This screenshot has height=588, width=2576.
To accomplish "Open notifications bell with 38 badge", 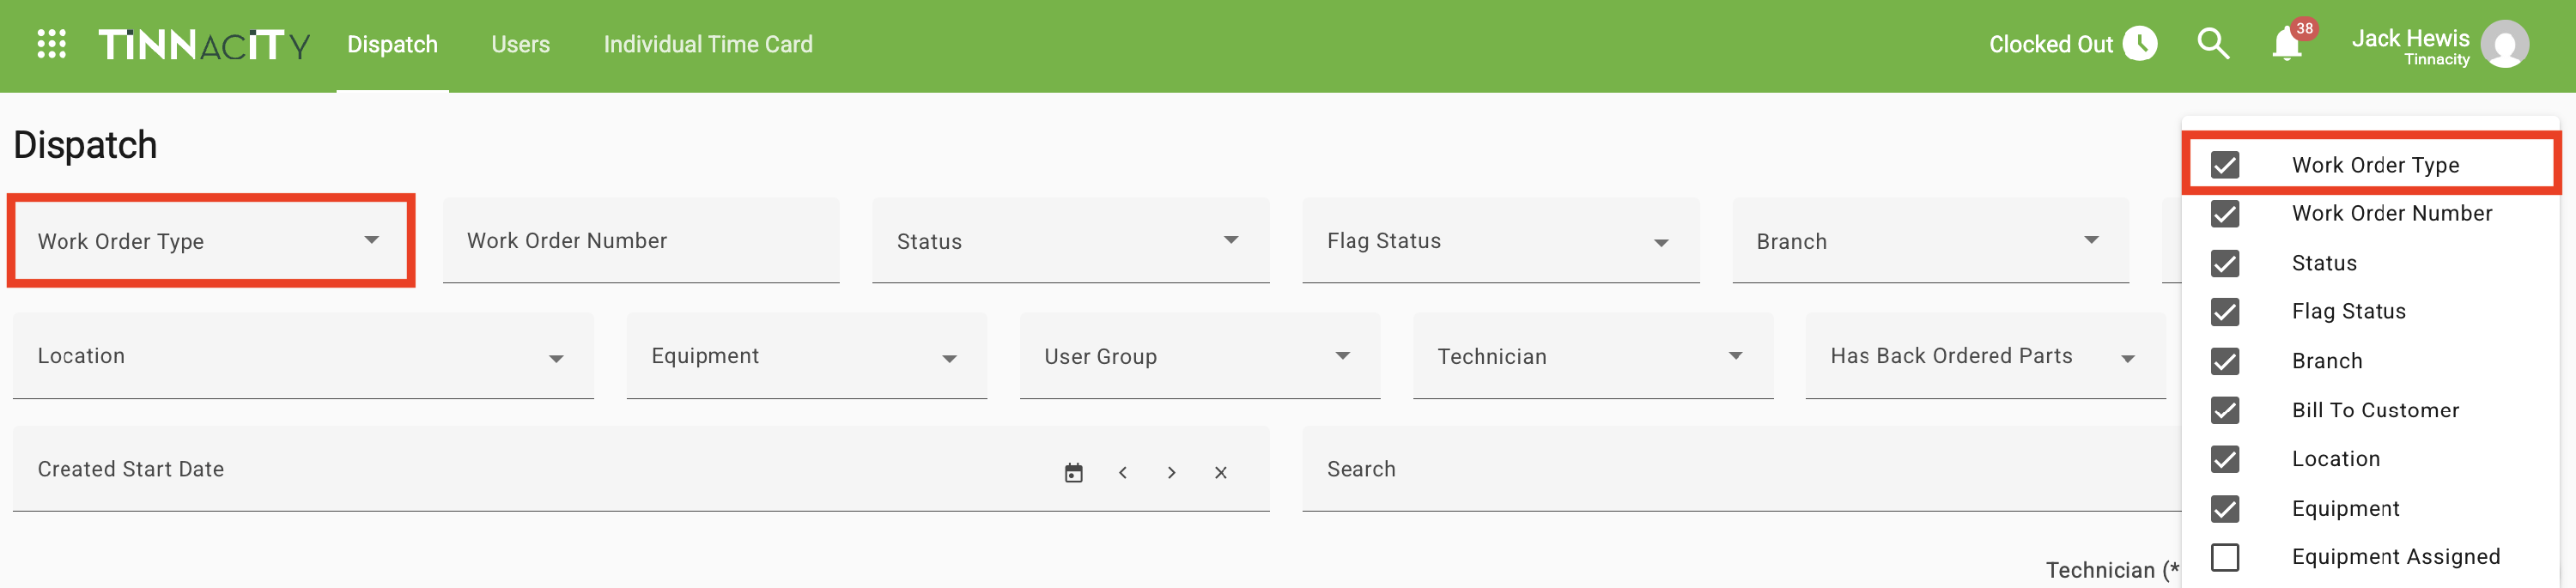I will 2287,44.
